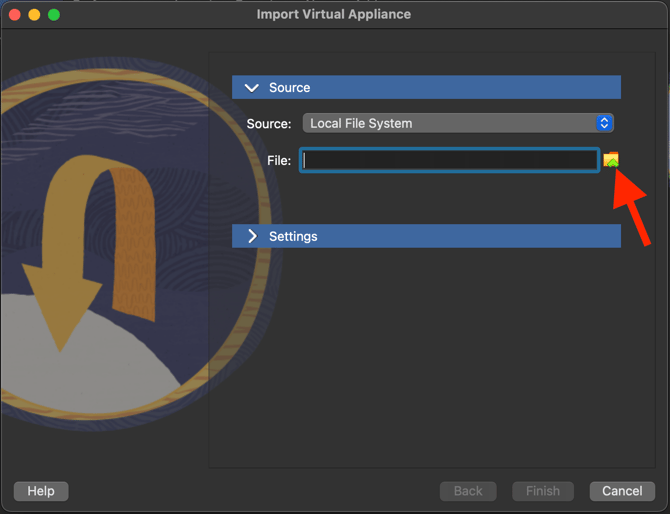Click the "File:" label

pyautogui.click(x=279, y=161)
